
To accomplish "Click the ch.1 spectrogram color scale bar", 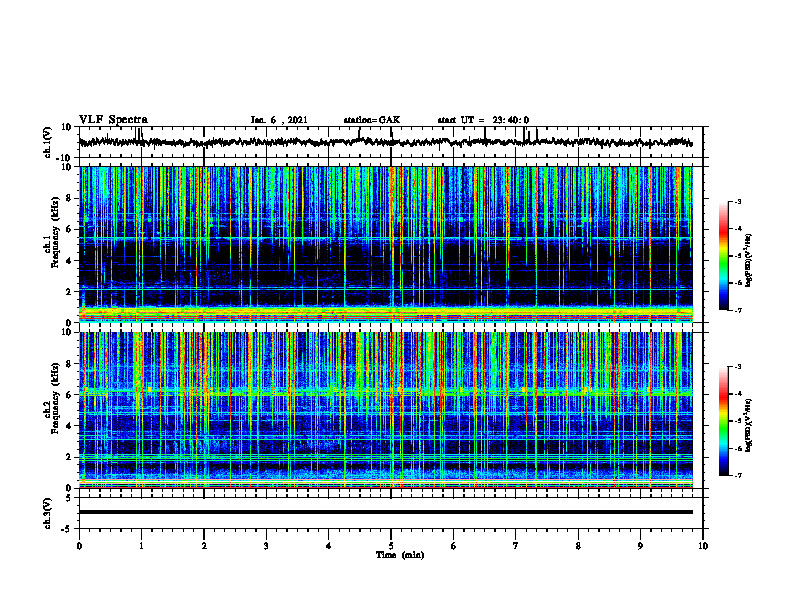I will coord(724,256).
